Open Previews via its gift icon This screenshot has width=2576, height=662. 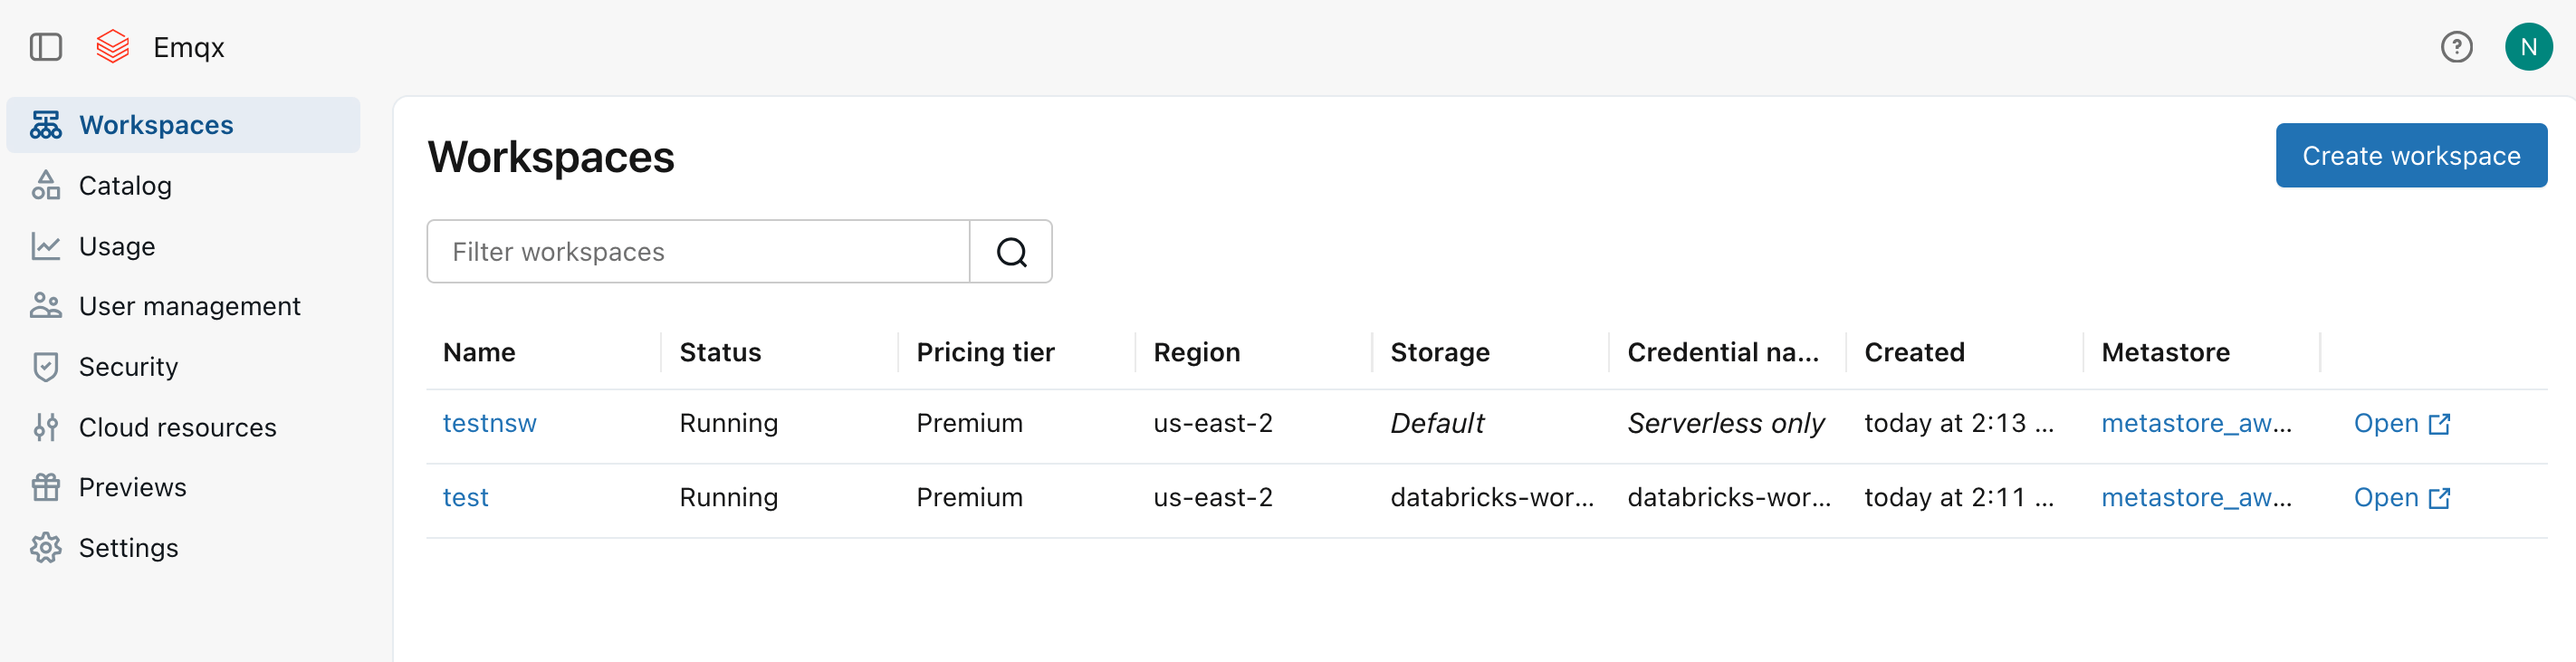point(46,487)
